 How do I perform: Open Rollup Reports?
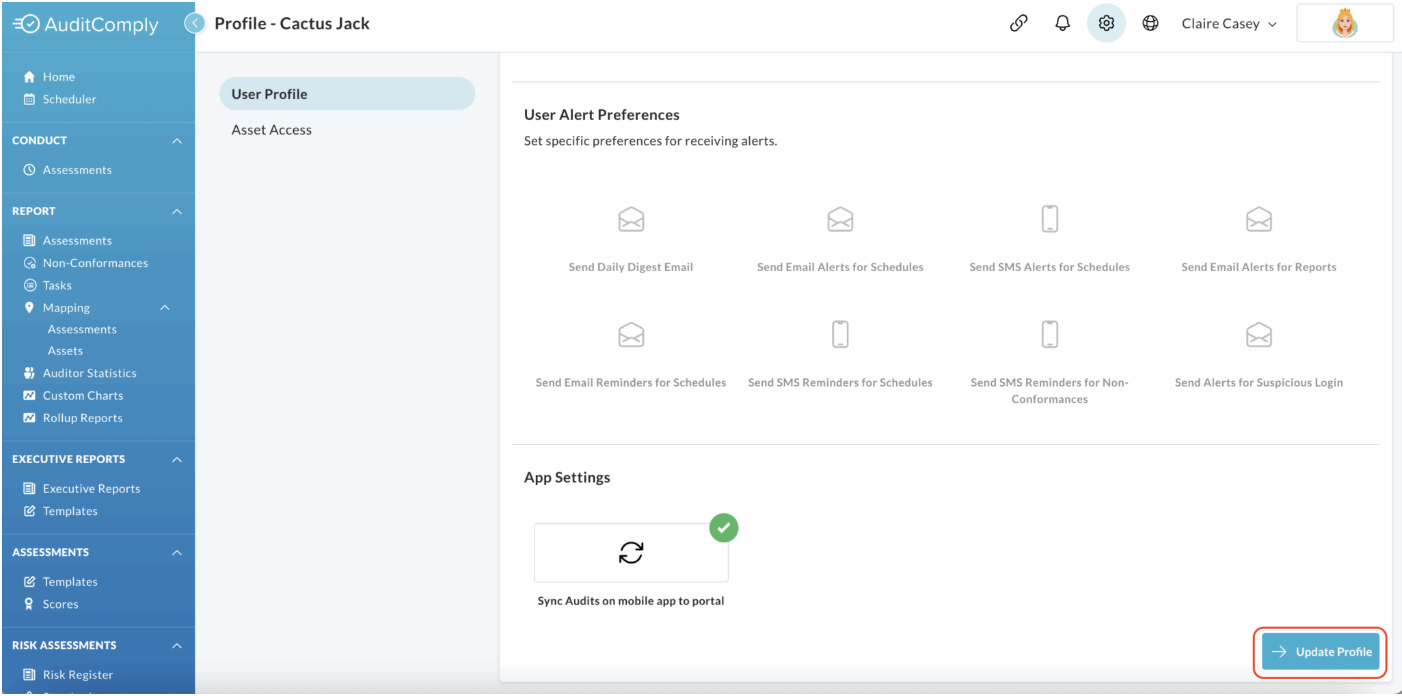(82, 418)
